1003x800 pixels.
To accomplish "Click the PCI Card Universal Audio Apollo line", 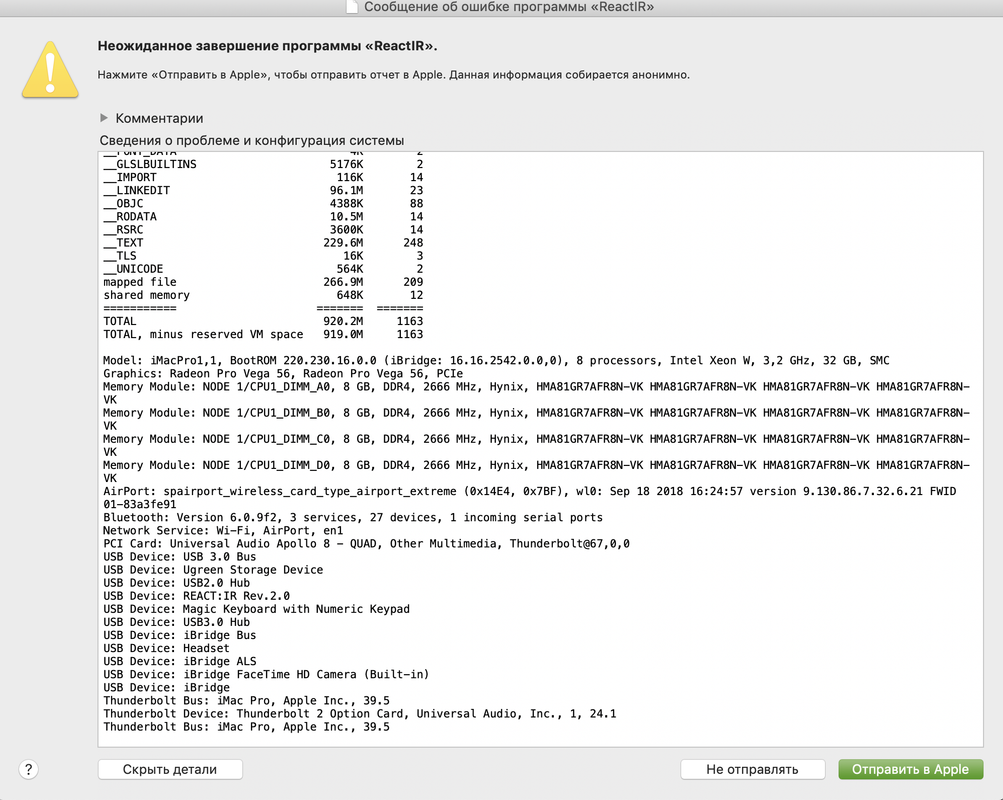I will pos(366,544).
